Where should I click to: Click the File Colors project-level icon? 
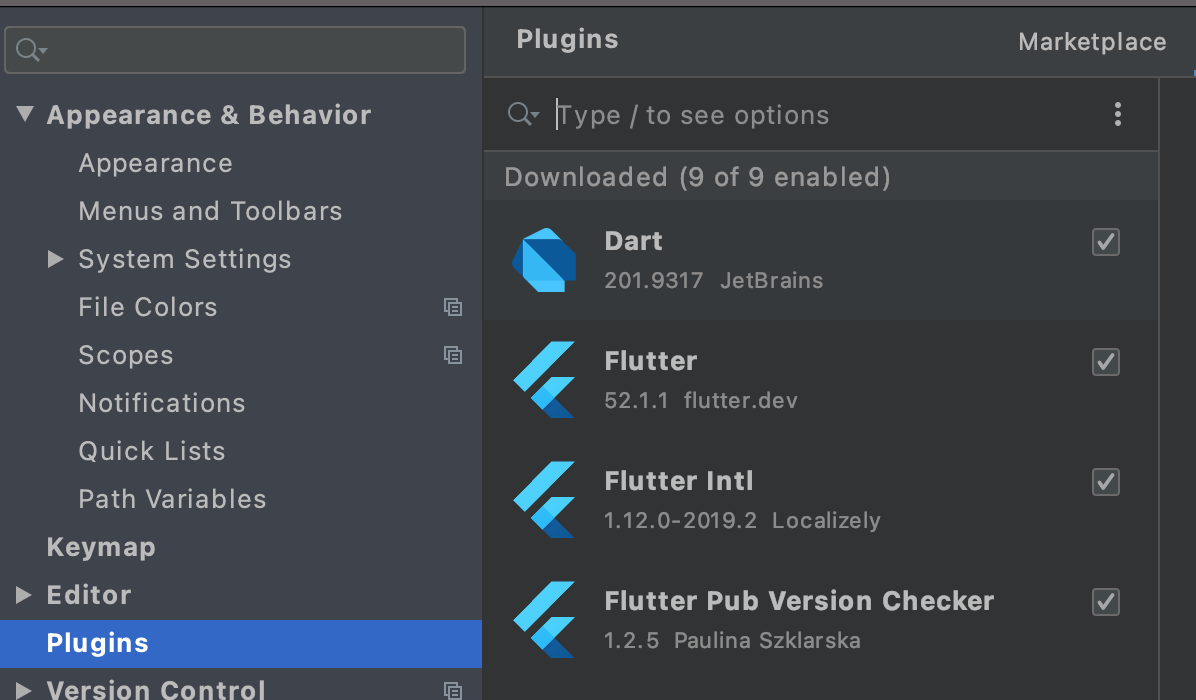453,307
